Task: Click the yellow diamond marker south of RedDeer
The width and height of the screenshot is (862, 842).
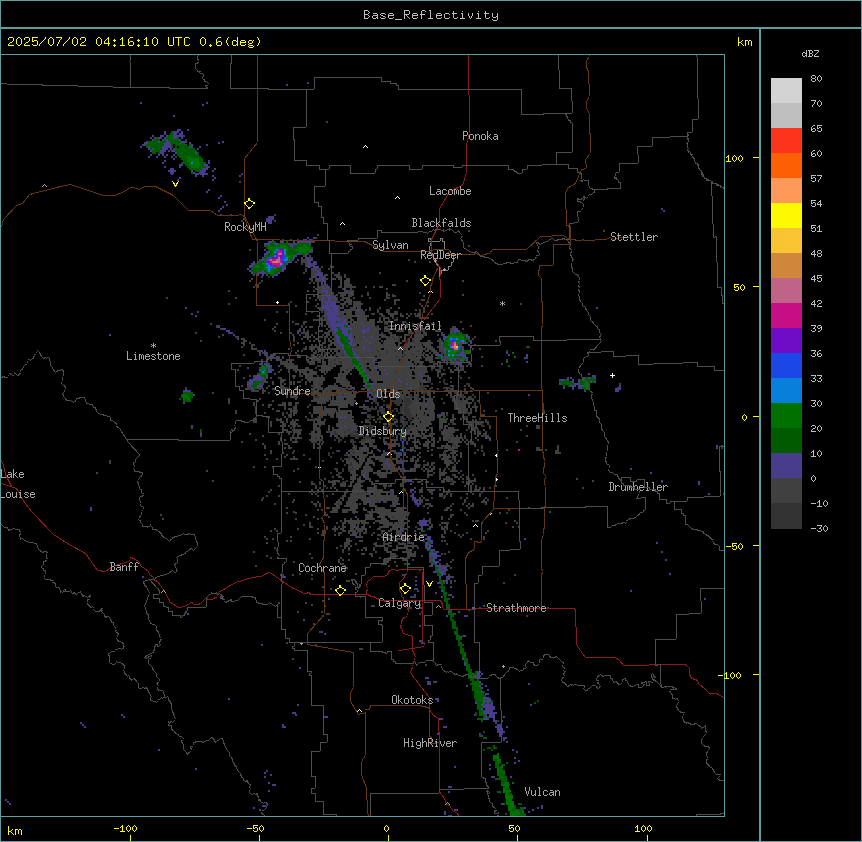Action: tap(426, 281)
